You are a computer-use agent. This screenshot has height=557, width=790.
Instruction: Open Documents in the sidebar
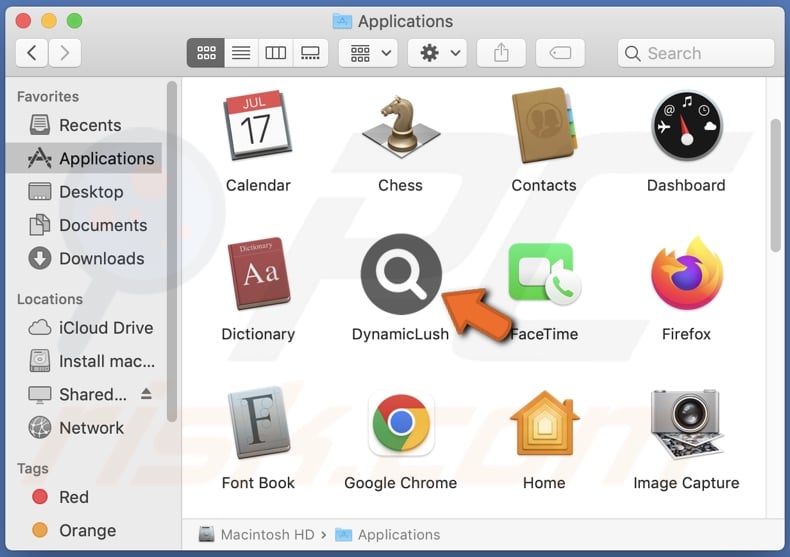[x=85, y=225]
